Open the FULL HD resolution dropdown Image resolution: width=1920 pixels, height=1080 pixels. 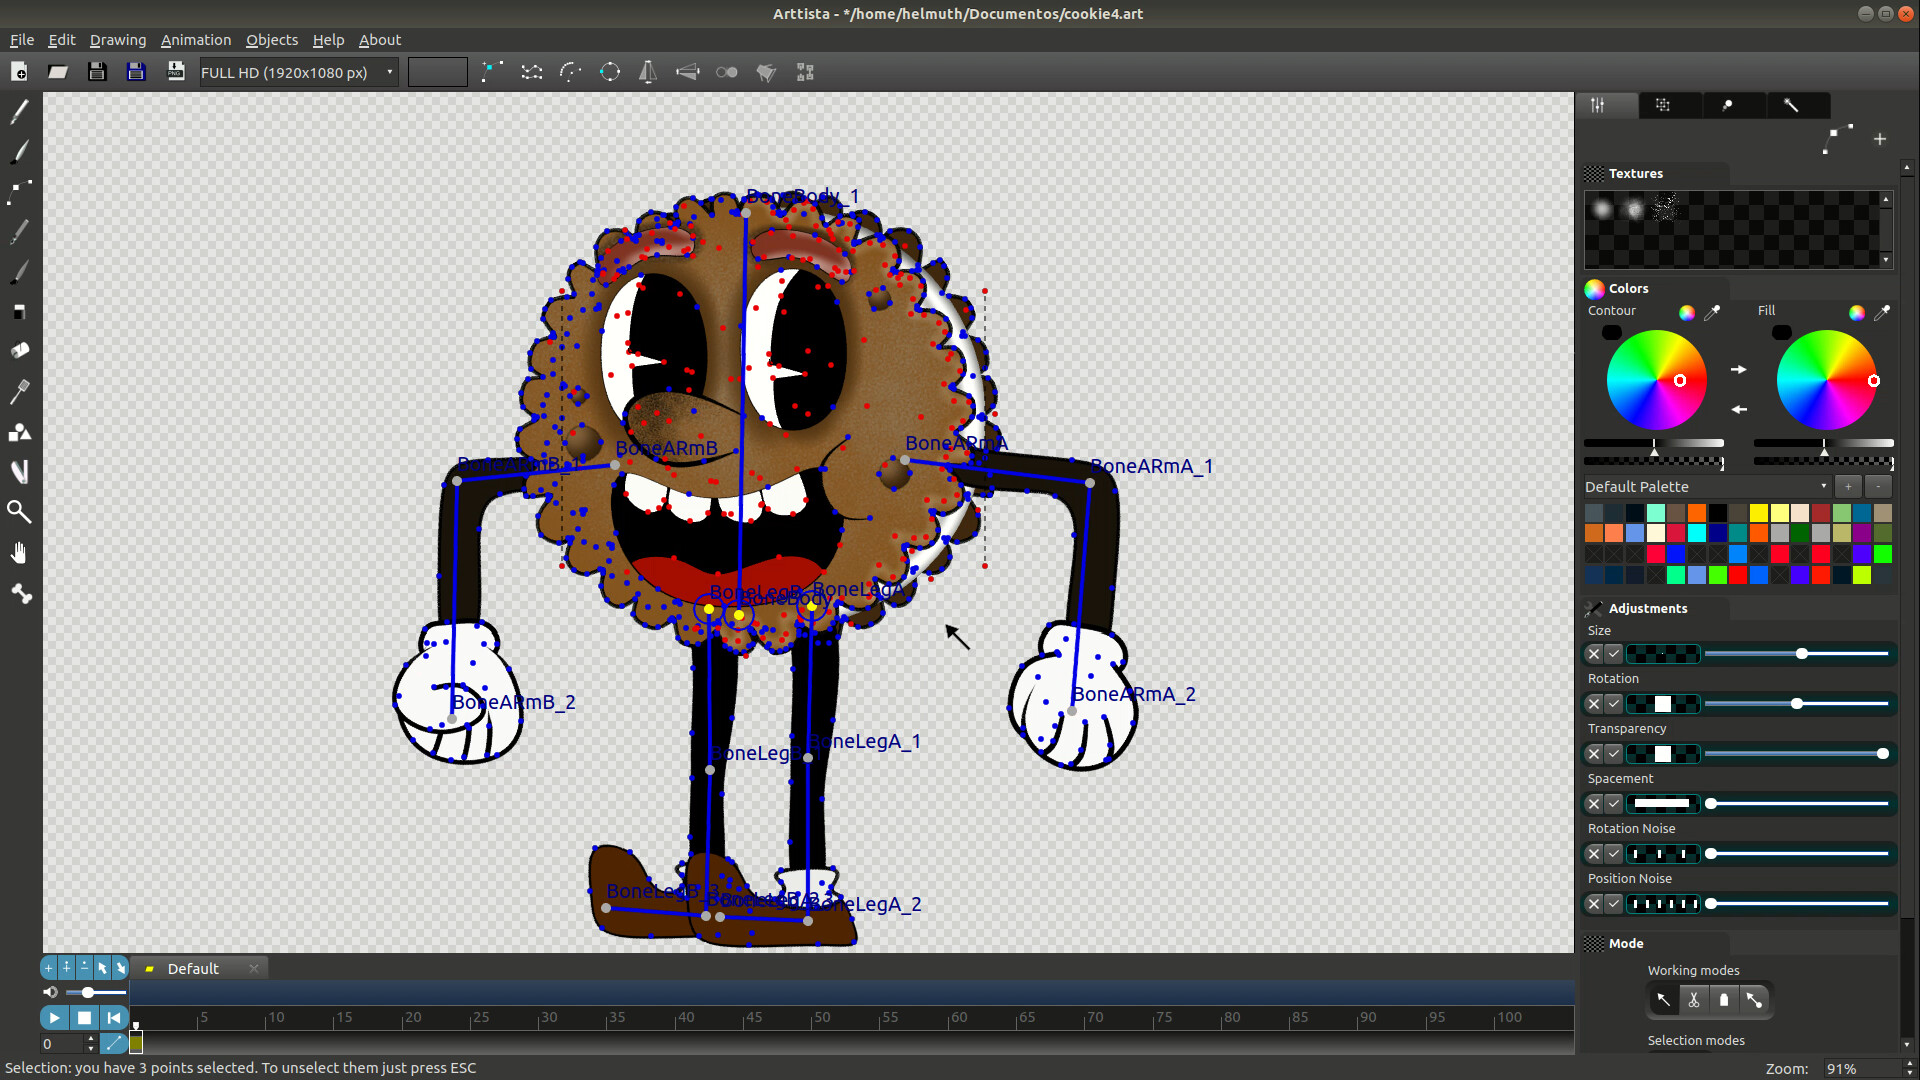[x=388, y=71]
